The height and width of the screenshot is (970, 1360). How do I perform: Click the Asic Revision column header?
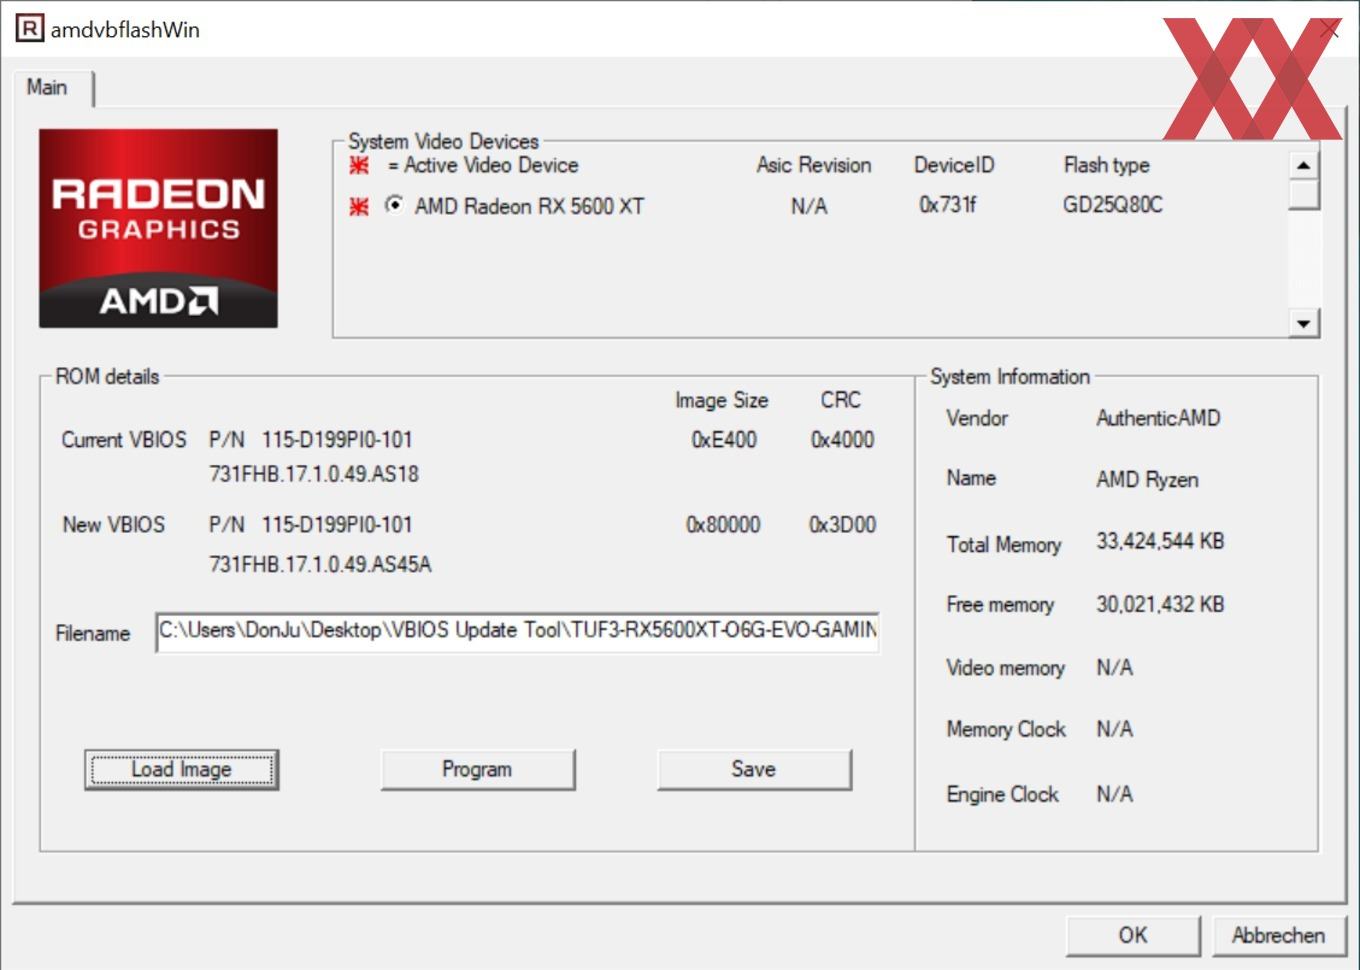click(x=814, y=165)
